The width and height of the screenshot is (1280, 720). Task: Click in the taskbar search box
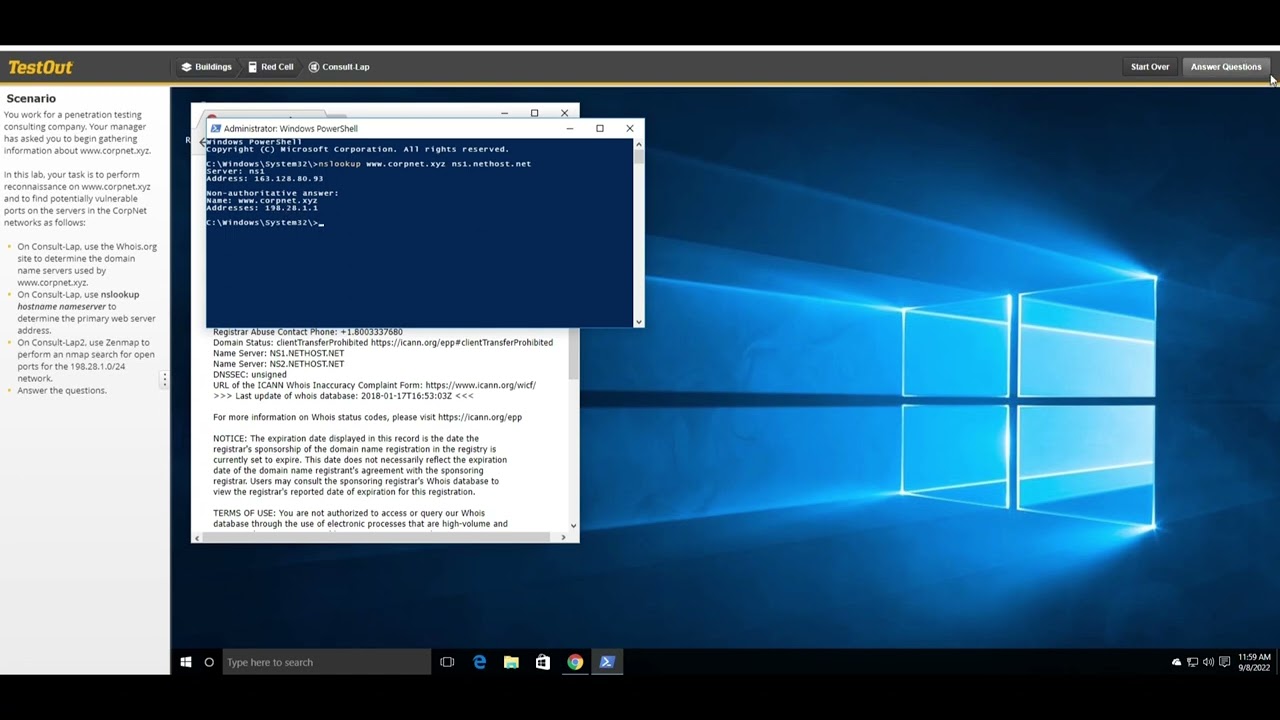pos(326,662)
